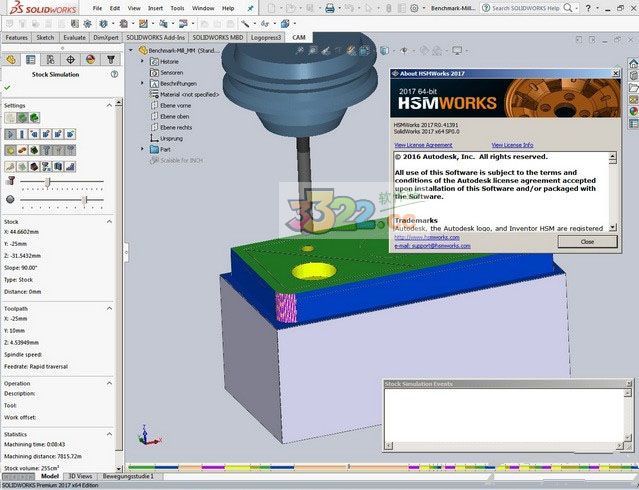The image size is (639, 490).
Task: Collapse the Stock section
Action: pyautogui.click(x=109, y=221)
